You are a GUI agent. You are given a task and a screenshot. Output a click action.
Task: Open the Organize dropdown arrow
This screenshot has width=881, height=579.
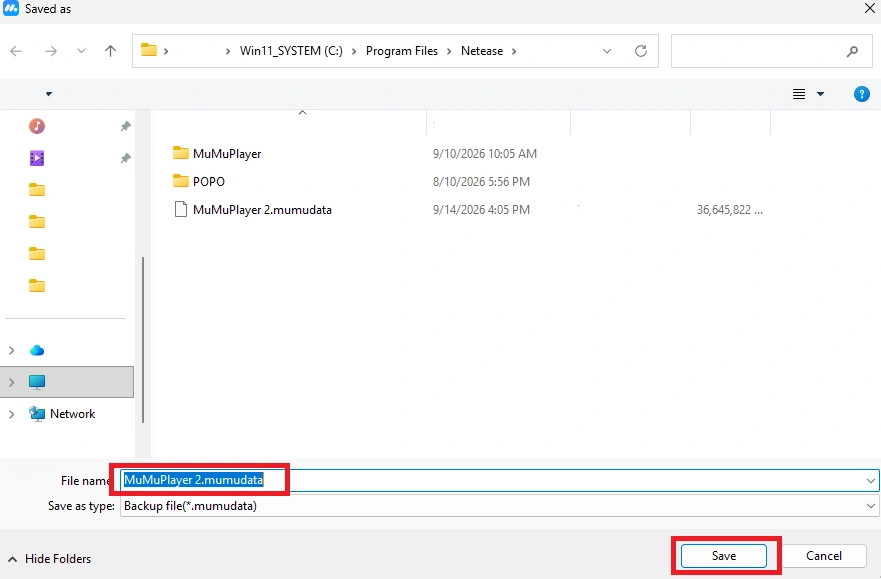49,94
